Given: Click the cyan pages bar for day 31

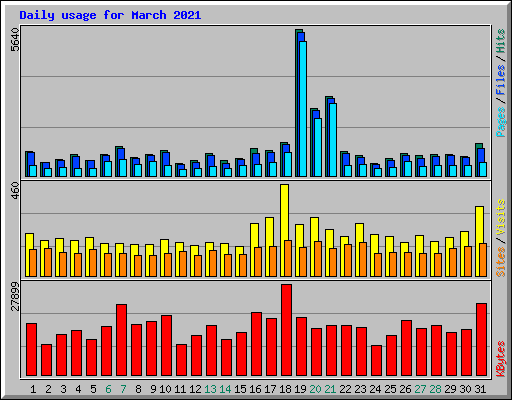Looking at the screenshot, I should [x=483, y=169].
